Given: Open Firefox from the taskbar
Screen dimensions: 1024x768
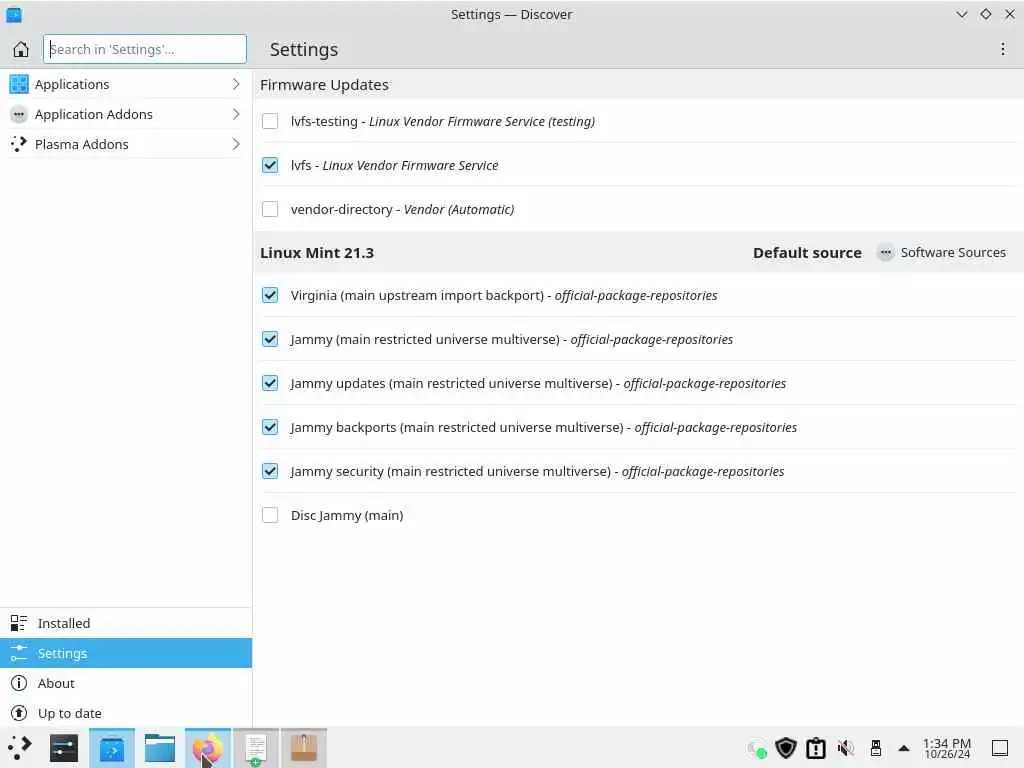Looking at the screenshot, I should [208, 748].
